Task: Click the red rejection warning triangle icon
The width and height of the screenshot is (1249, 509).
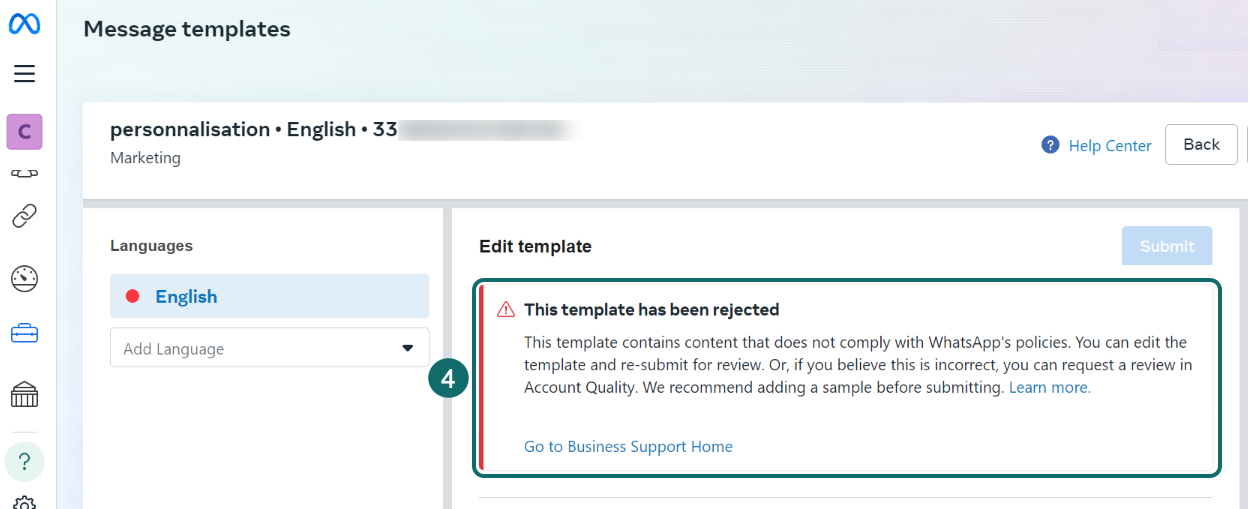Action: [x=506, y=310]
